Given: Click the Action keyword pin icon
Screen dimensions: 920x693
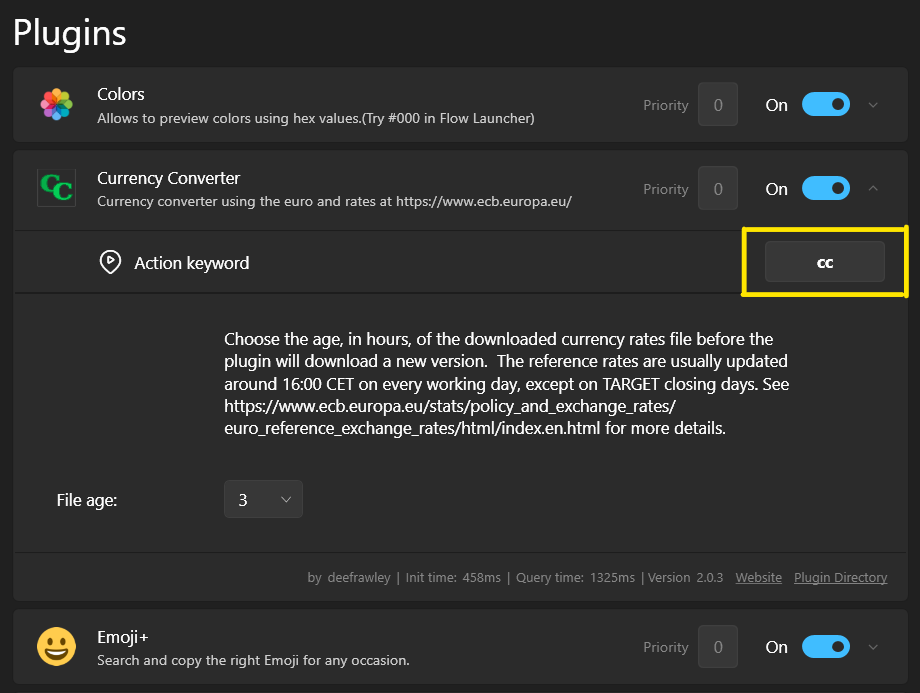Looking at the screenshot, I should (x=110, y=262).
